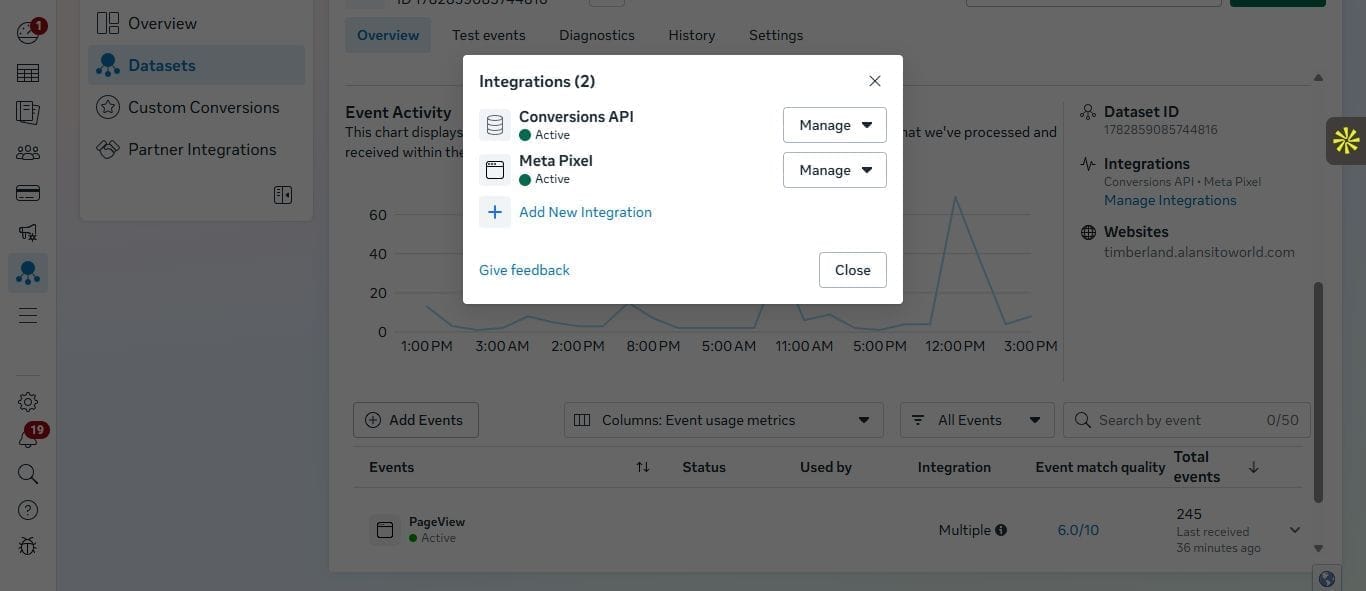
Task: Expand the PageView event row chevron
Action: tap(1295, 530)
